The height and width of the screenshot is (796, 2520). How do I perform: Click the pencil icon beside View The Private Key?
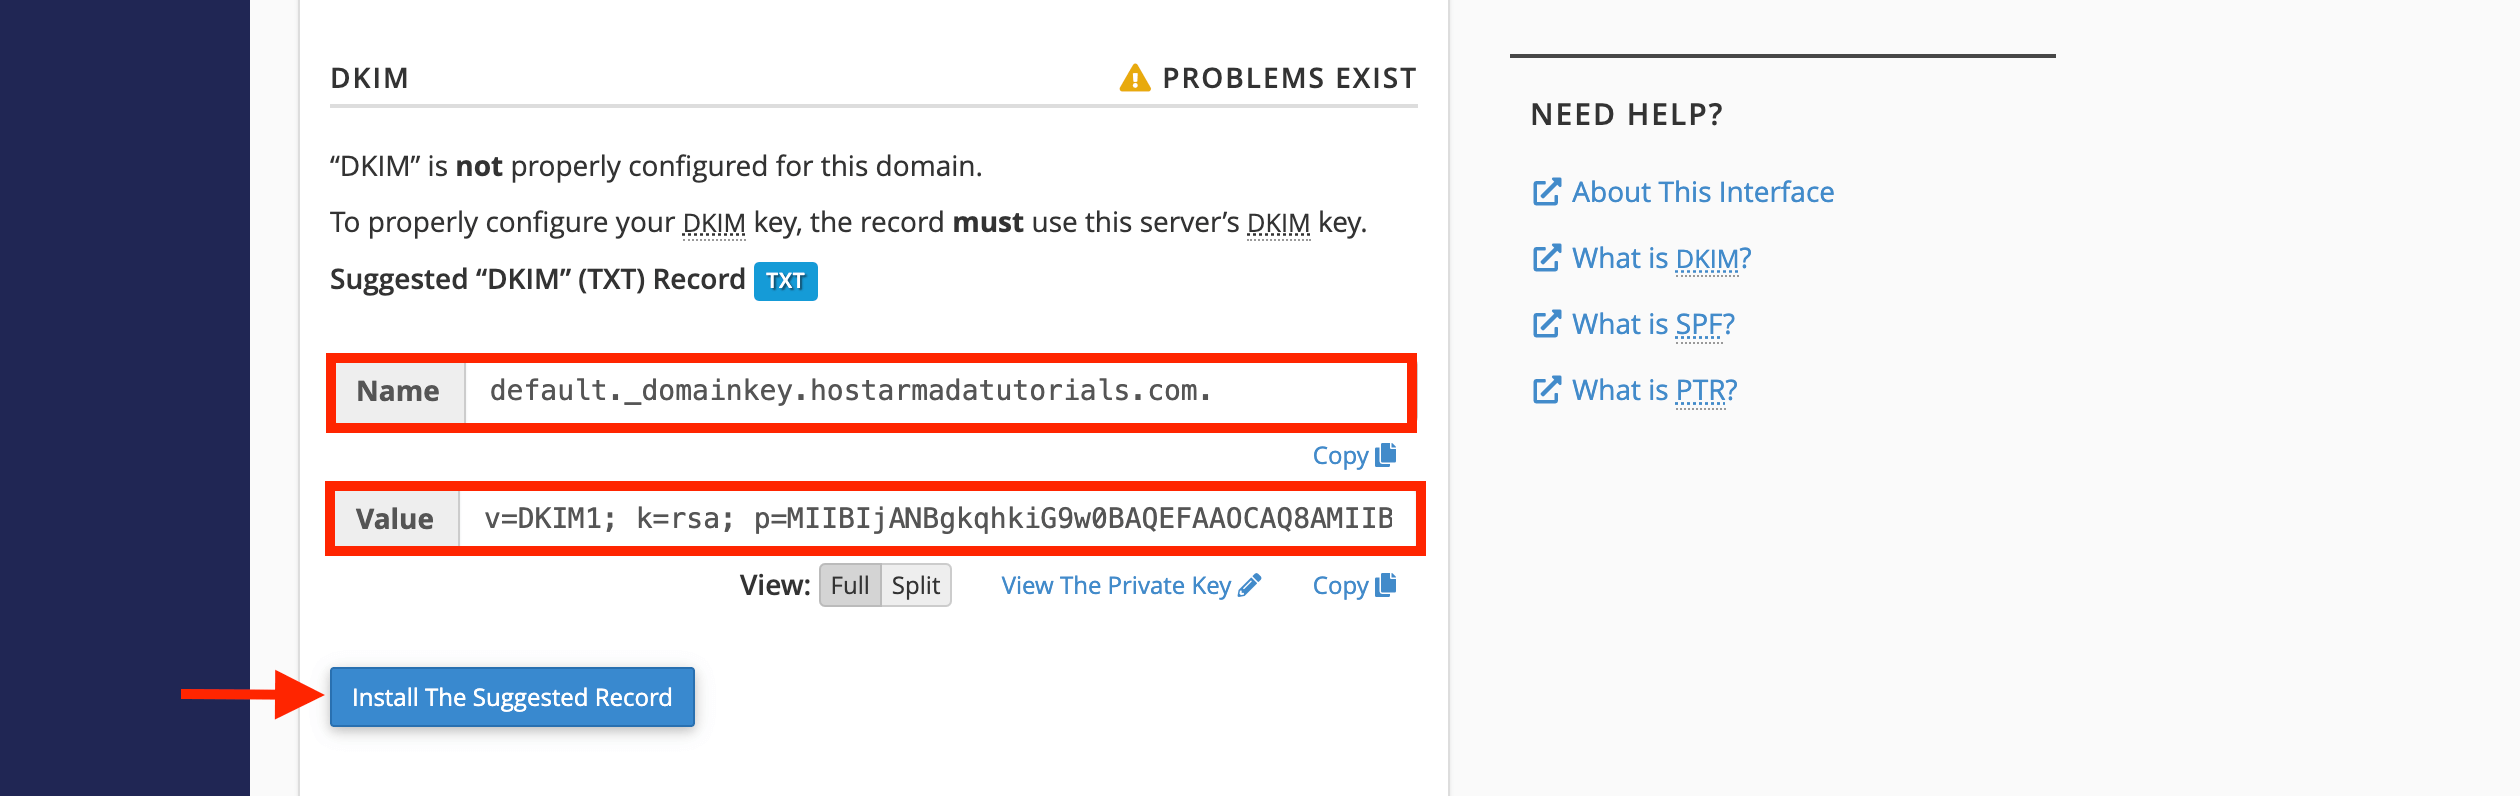coord(1250,585)
